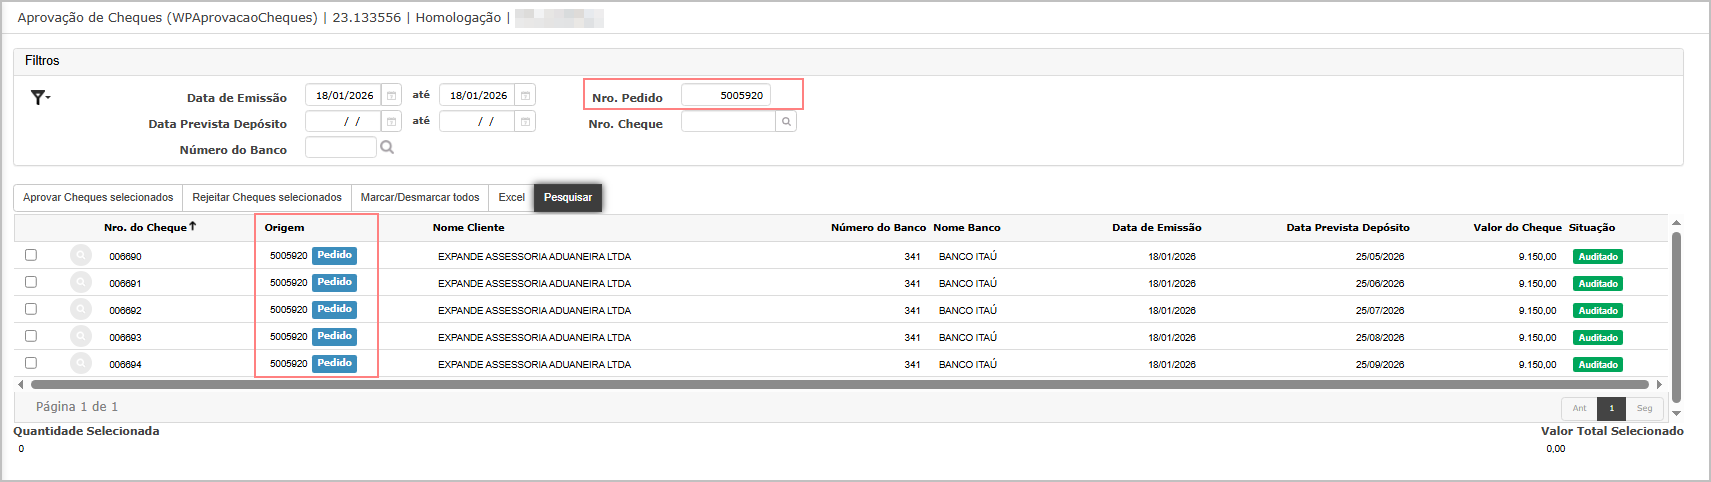This screenshot has height=482, width=1711.
Task: Click the Nro. Cheque lookup magnifier icon
Action: (x=787, y=122)
